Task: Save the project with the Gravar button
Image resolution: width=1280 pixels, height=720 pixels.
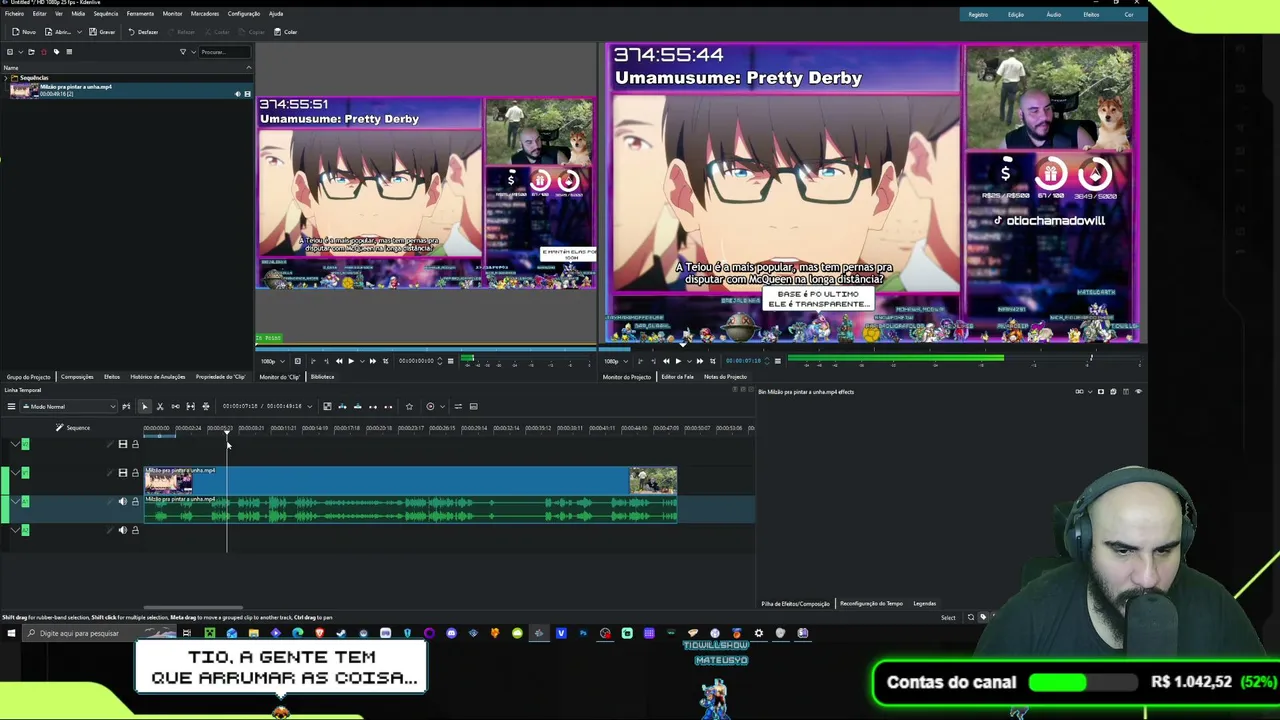Action: tap(101, 32)
